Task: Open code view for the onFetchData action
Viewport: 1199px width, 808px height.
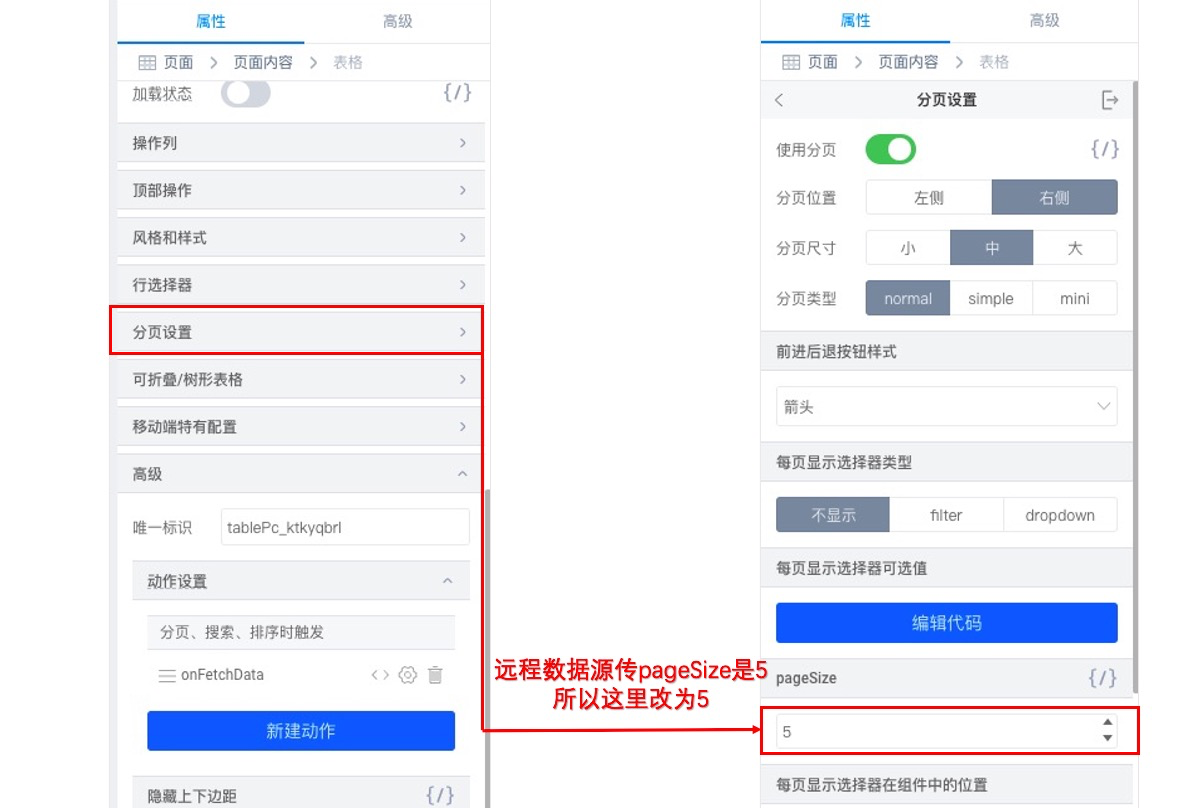Action: point(380,675)
